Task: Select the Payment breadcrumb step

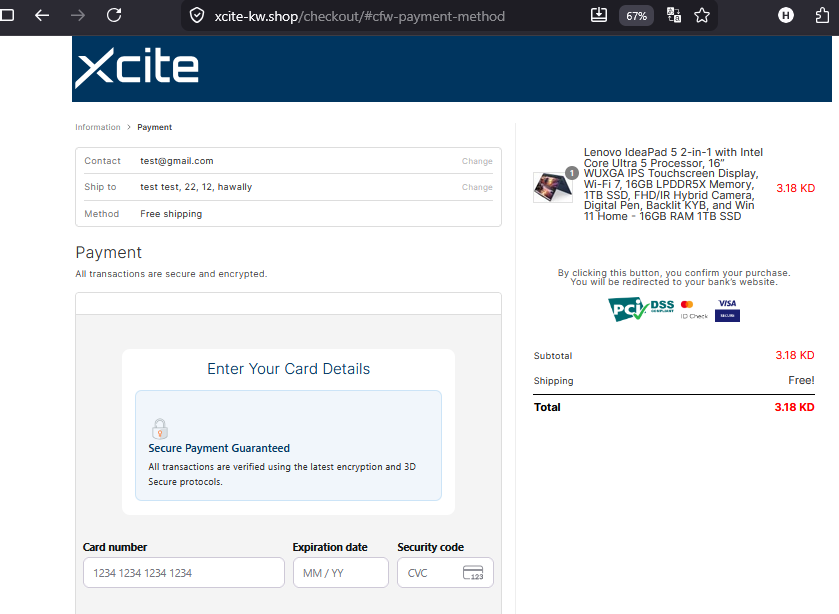Action: tap(155, 127)
